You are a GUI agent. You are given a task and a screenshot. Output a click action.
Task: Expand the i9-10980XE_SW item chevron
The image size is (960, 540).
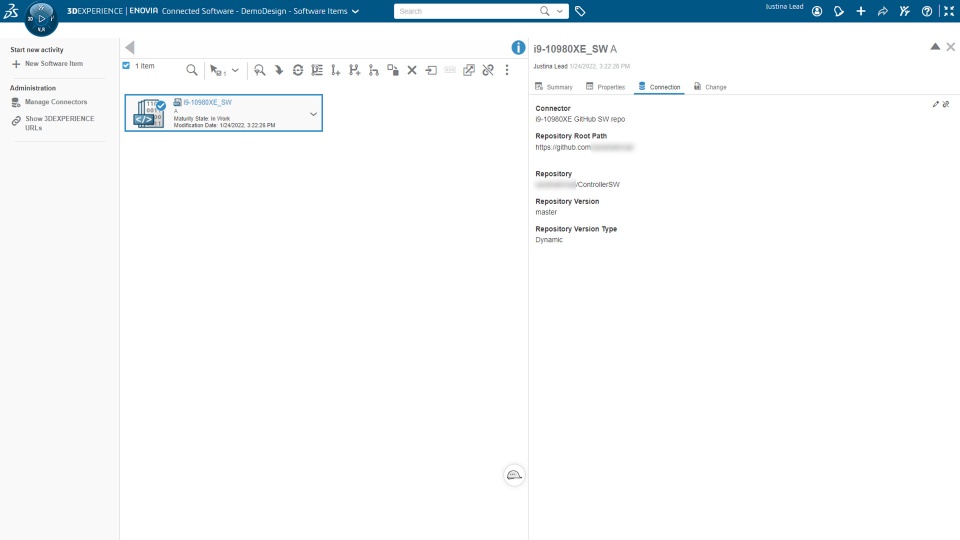coord(313,114)
